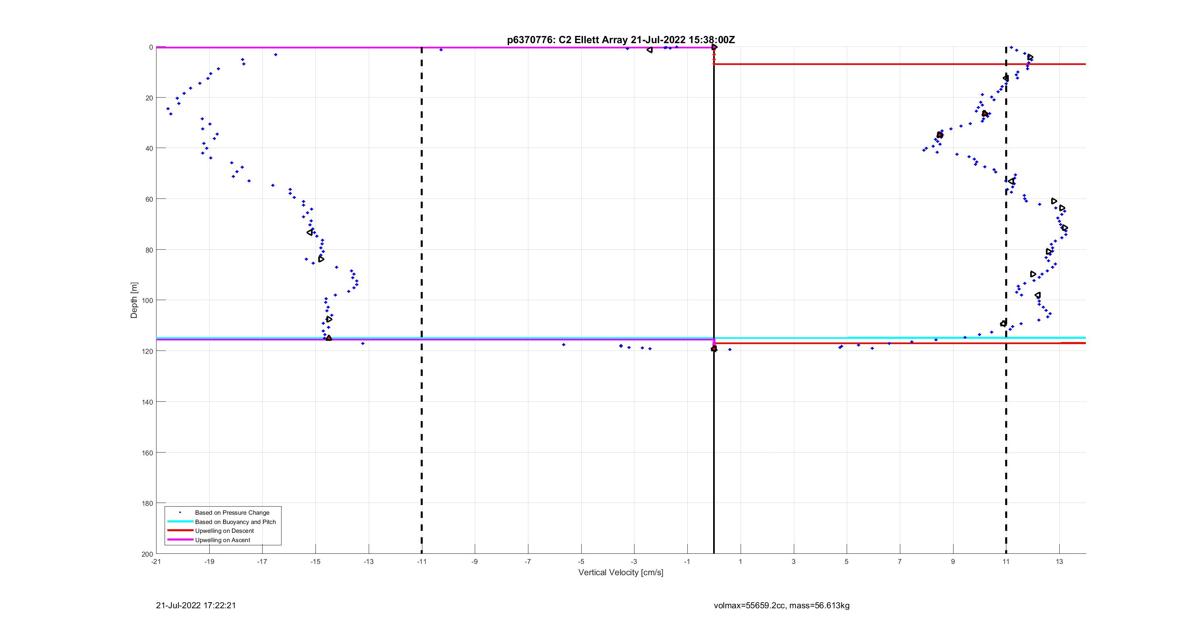Pick the magenta line sample in legend
Viewport: 1200px width, 622px height.
click(180, 540)
